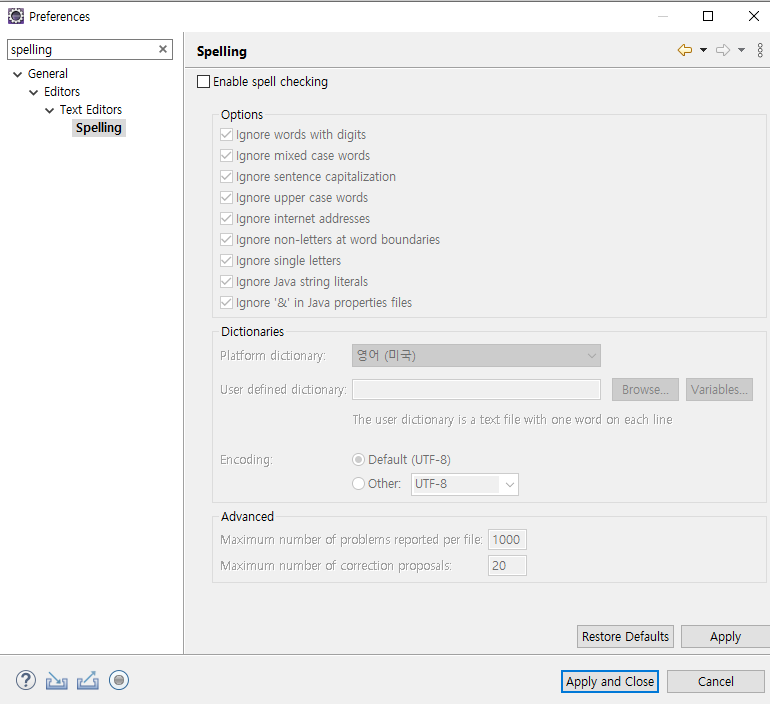The height and width of the screenshot is (704, 770).
Task: Toggle Ignore sentence capitalization
Action: click(x=226, y=177)
